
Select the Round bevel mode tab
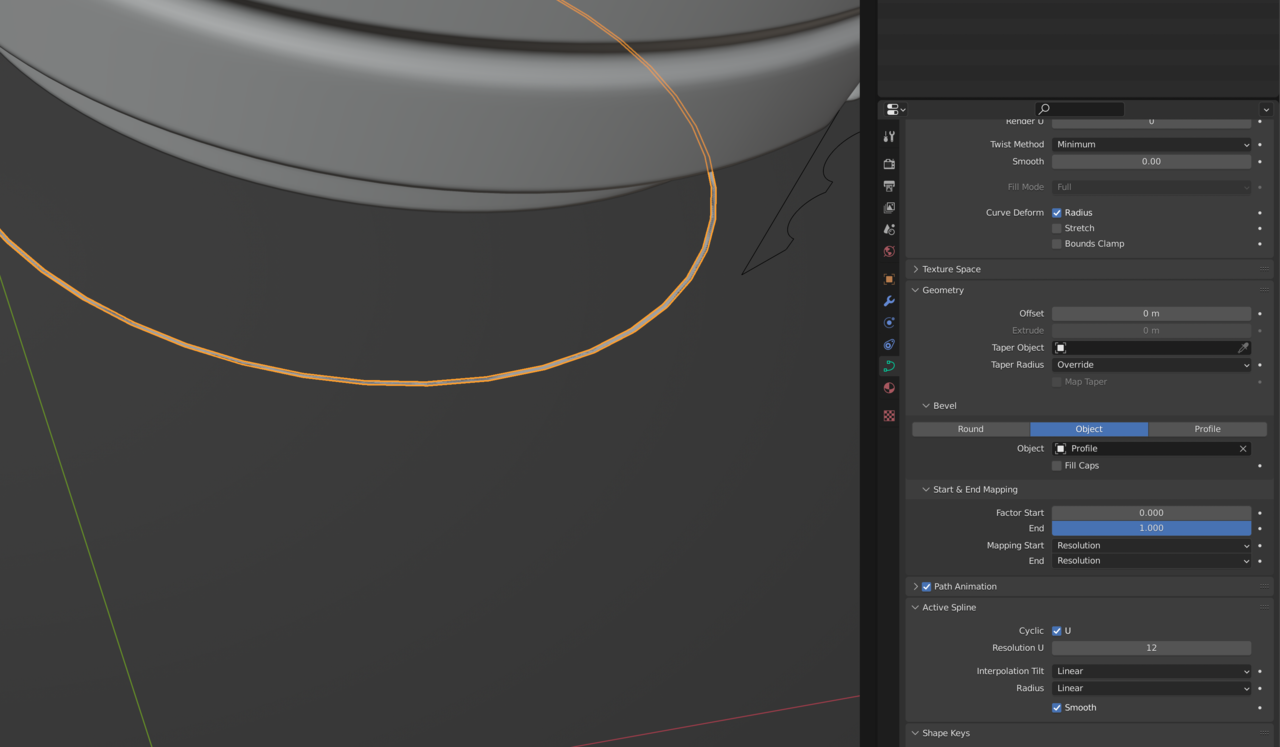[970, 429]
